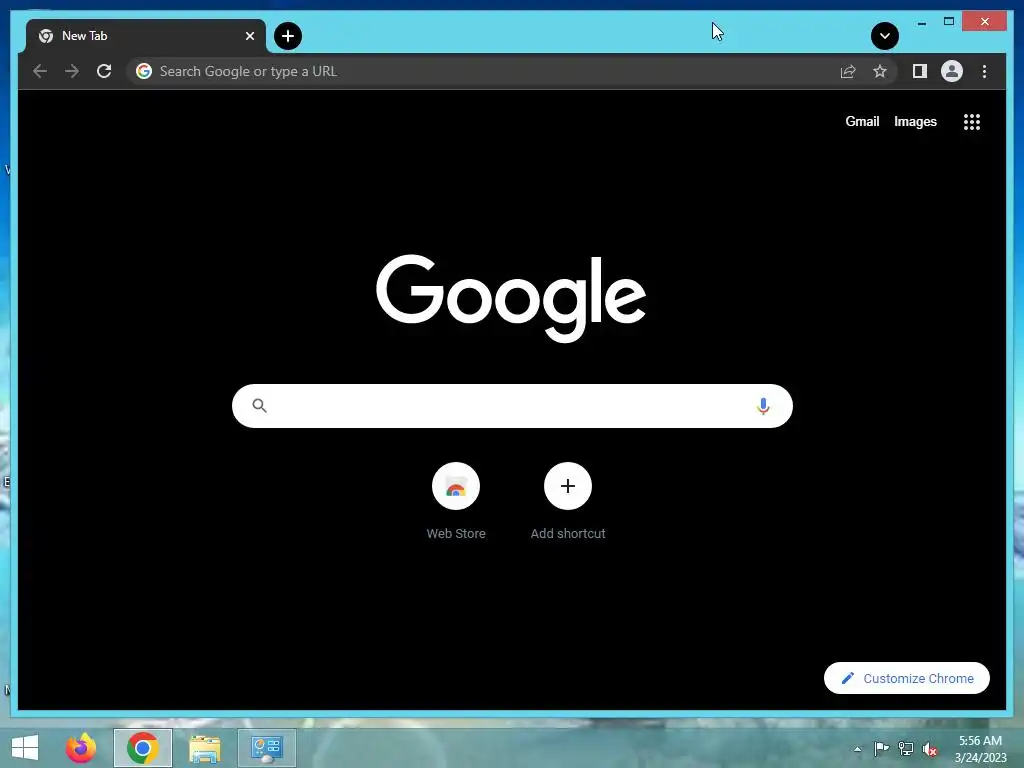Click the browser forward arrow
The image size is (1024, 768).
point(72,71)
